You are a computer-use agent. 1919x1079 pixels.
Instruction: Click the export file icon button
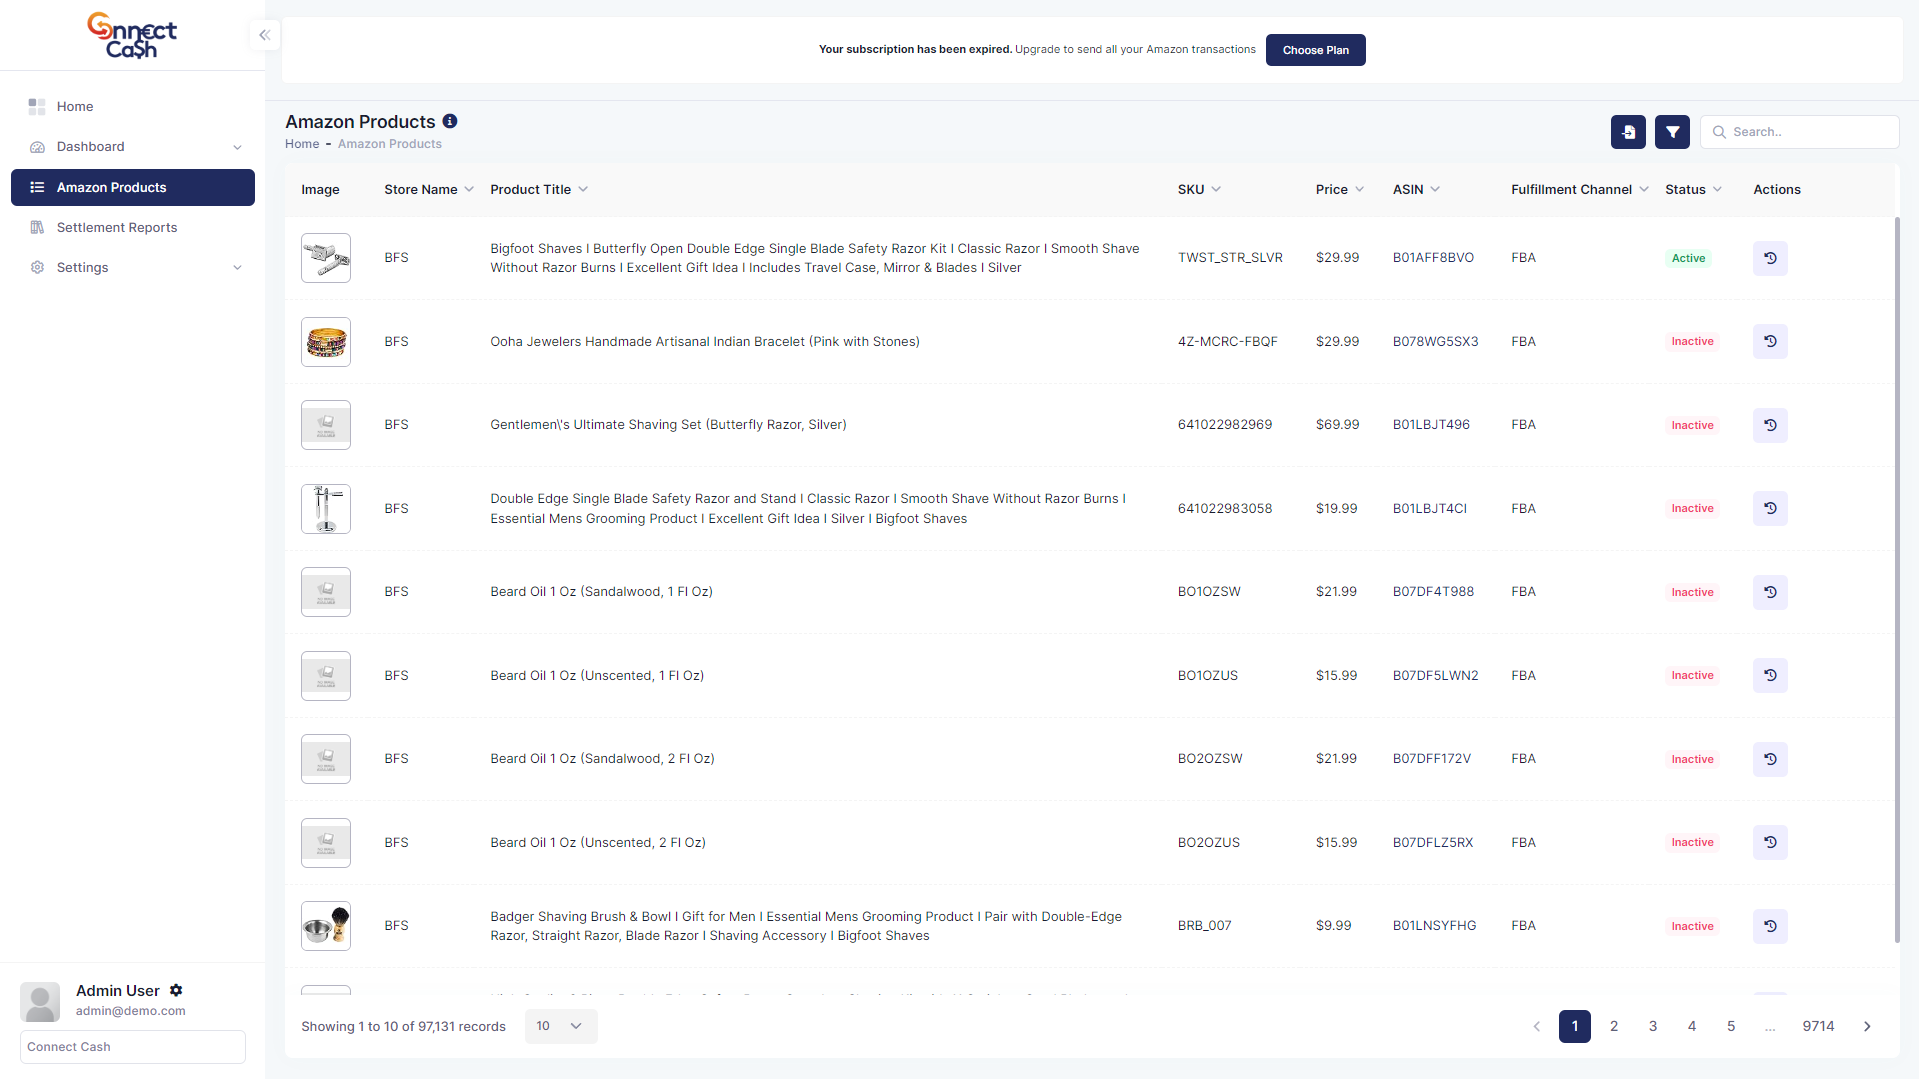point(1628,132)
